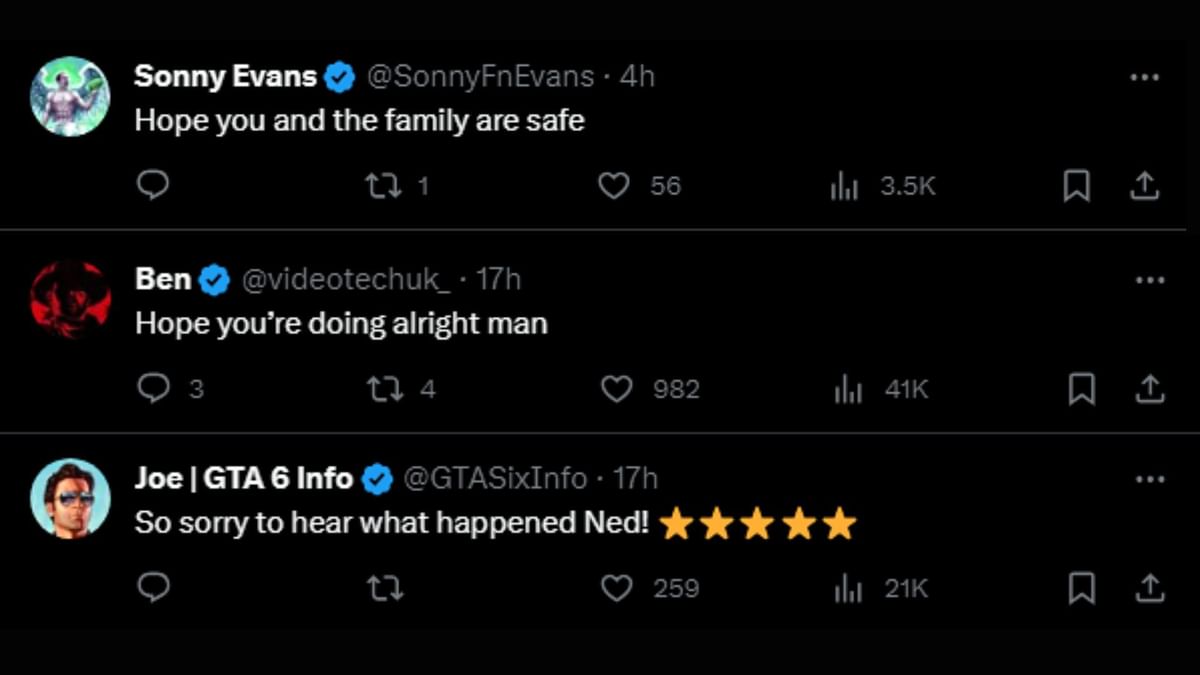Viewport: 1200px width, 675px height.
Task: Open the 17h timestamp on Joe's tweet
Action: (x=635, y=479)
